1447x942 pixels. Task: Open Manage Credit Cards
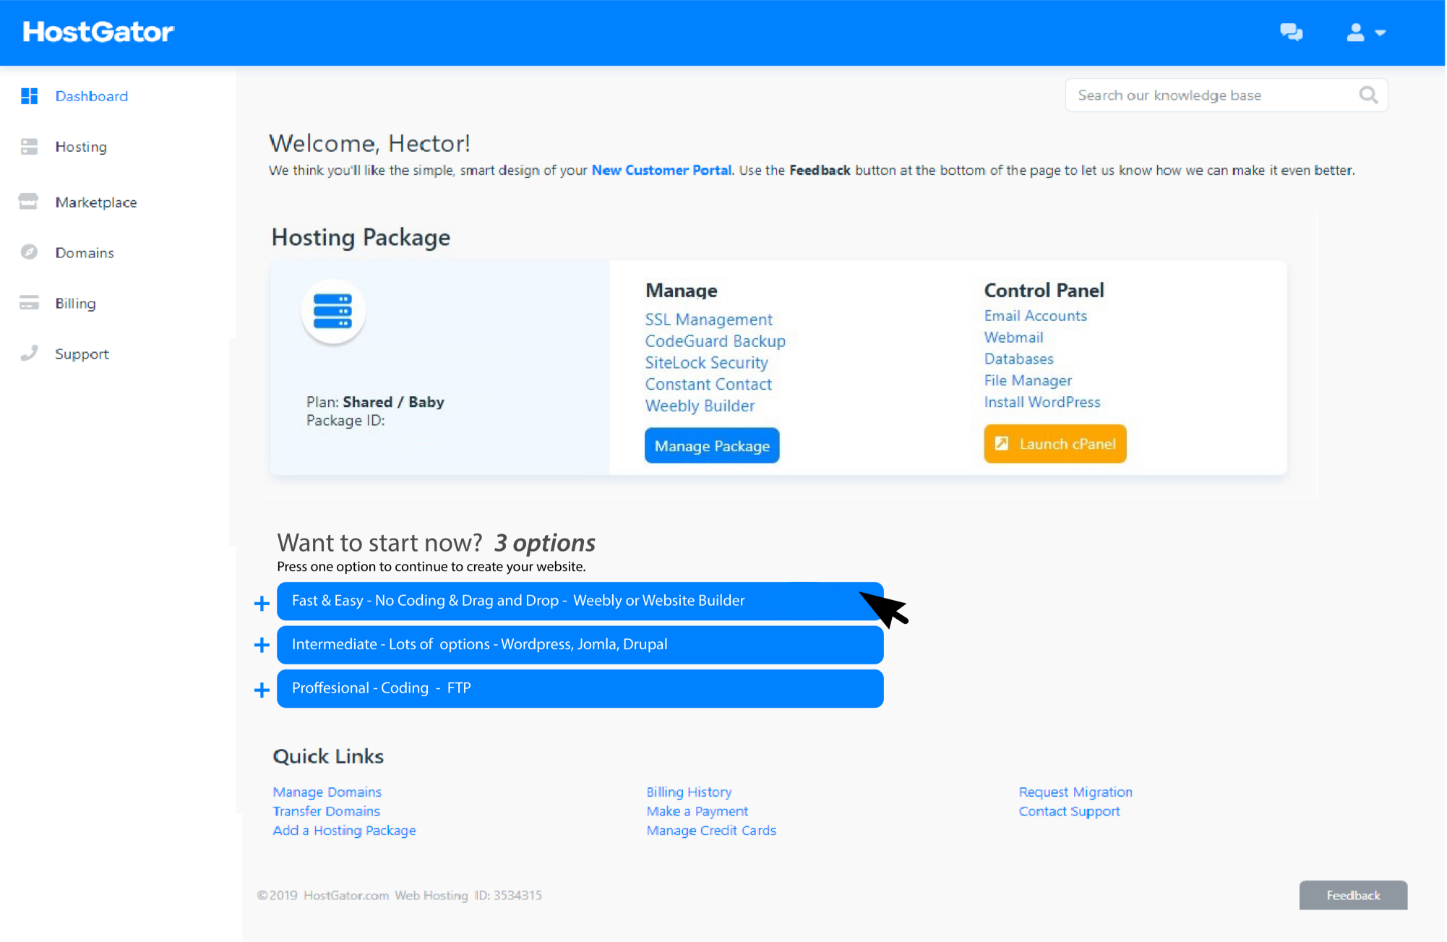pos(711,831)
